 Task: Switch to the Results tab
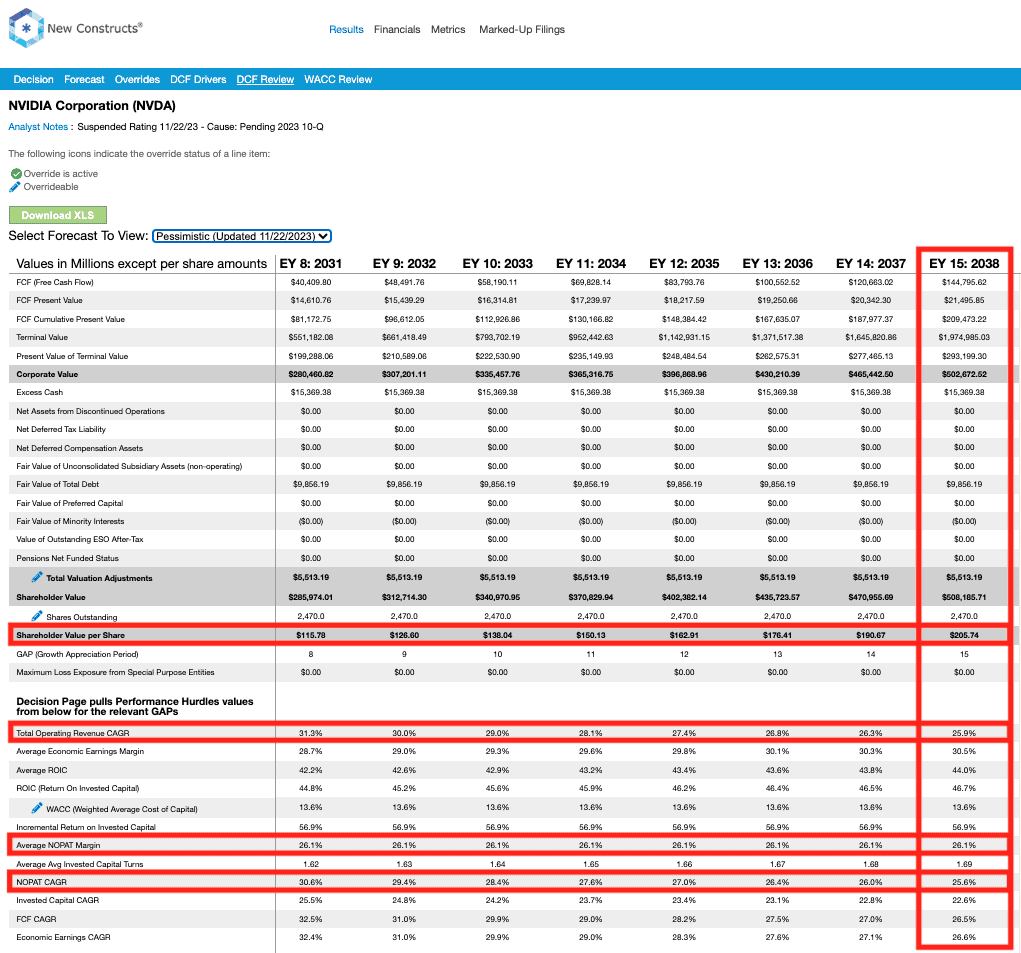tap(346, 29)
